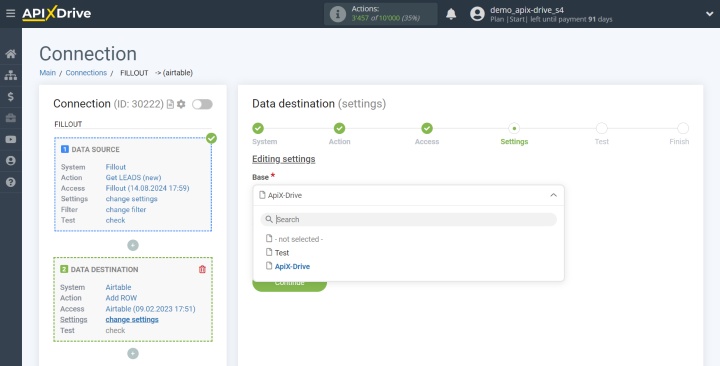
Task: Open the connections sitemap sidebar icon
Action: pyautogui.click(x=11, y=75)
